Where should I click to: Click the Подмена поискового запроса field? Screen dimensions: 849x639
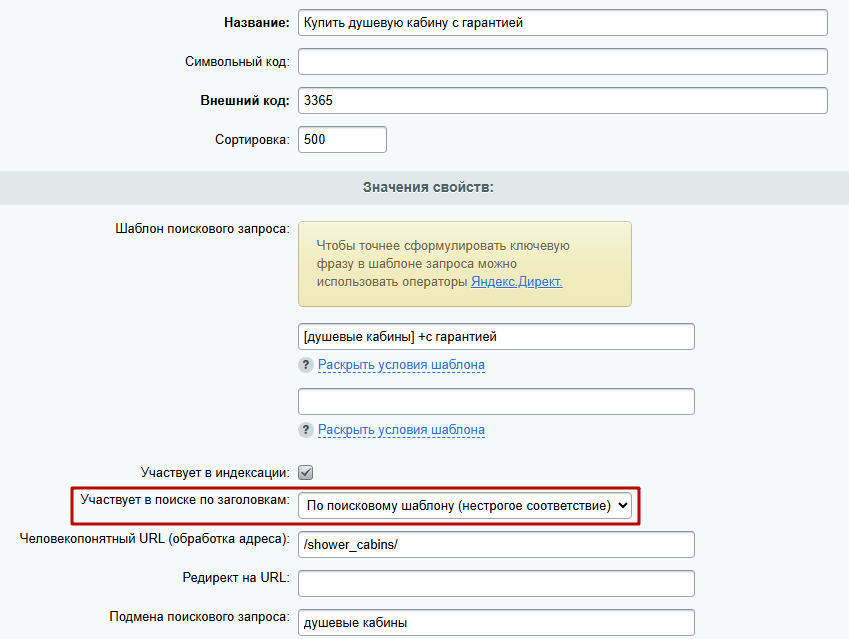[496, 623]
